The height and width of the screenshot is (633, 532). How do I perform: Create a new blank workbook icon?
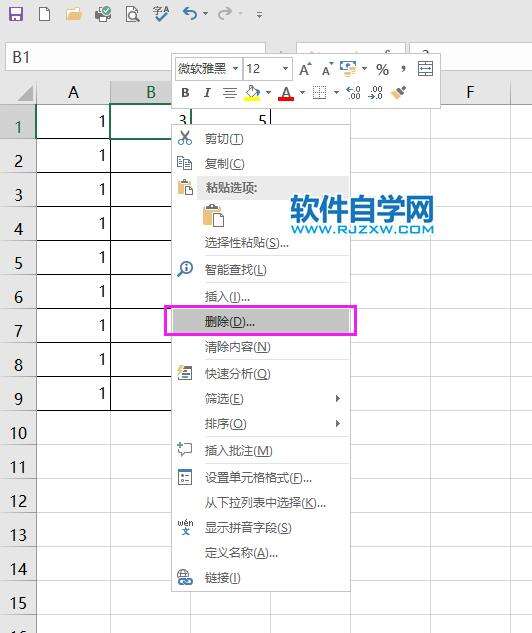point(44,14)
